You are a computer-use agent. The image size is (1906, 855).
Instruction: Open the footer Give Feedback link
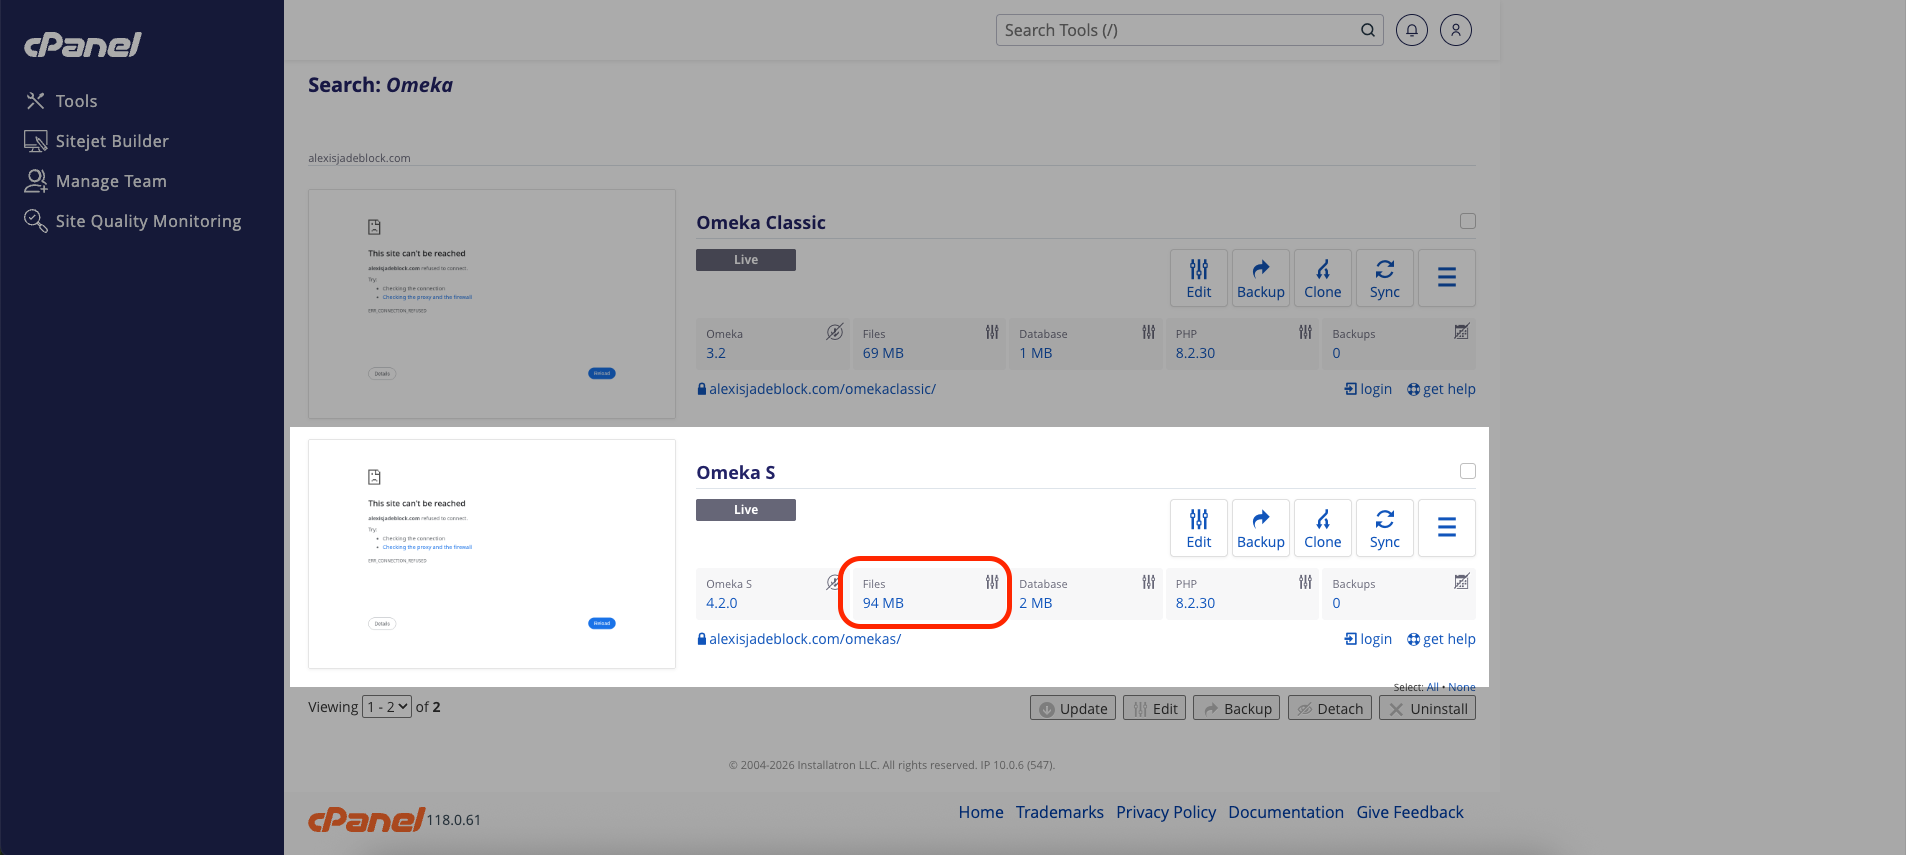coord(1410,812)
